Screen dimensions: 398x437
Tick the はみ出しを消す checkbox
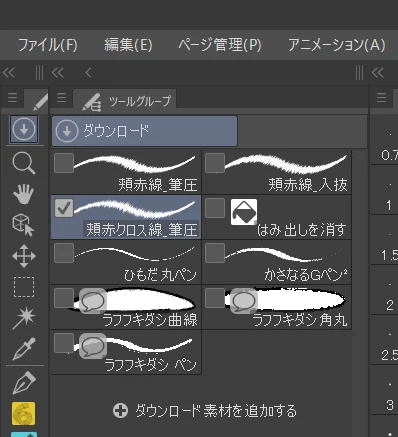pos(215,208)
